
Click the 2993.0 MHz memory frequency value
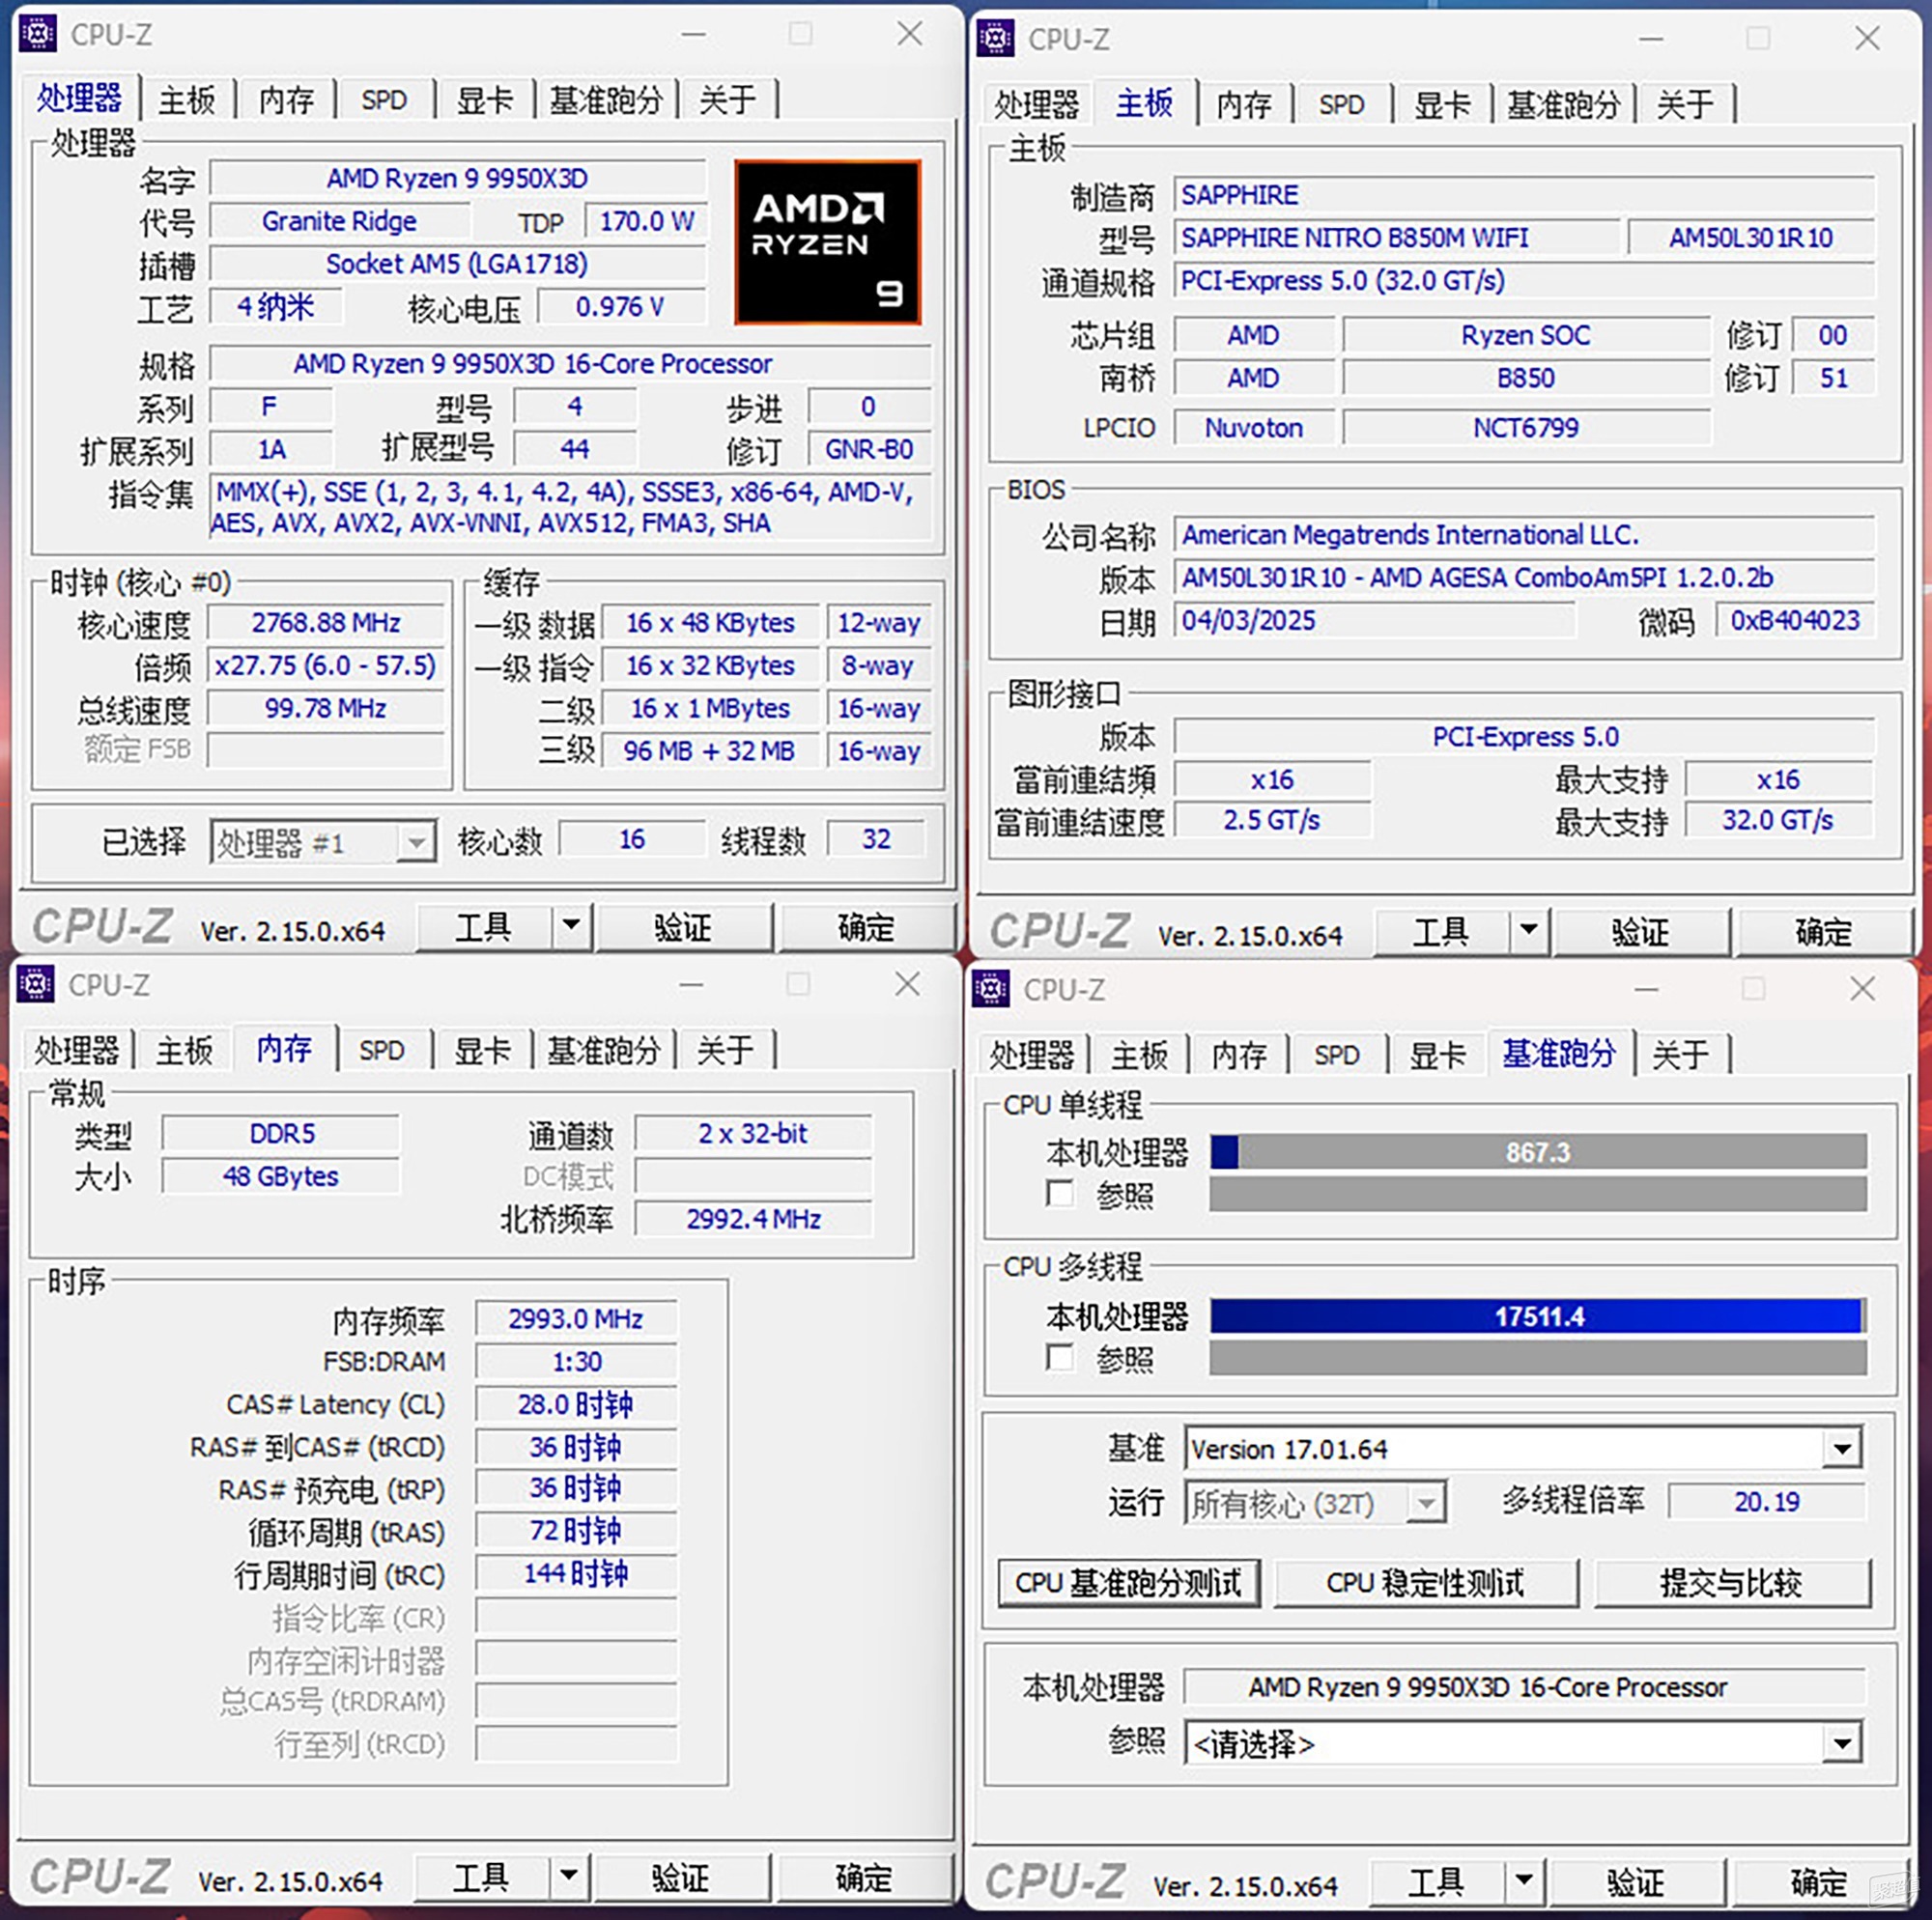click(x=576, y=1319)
